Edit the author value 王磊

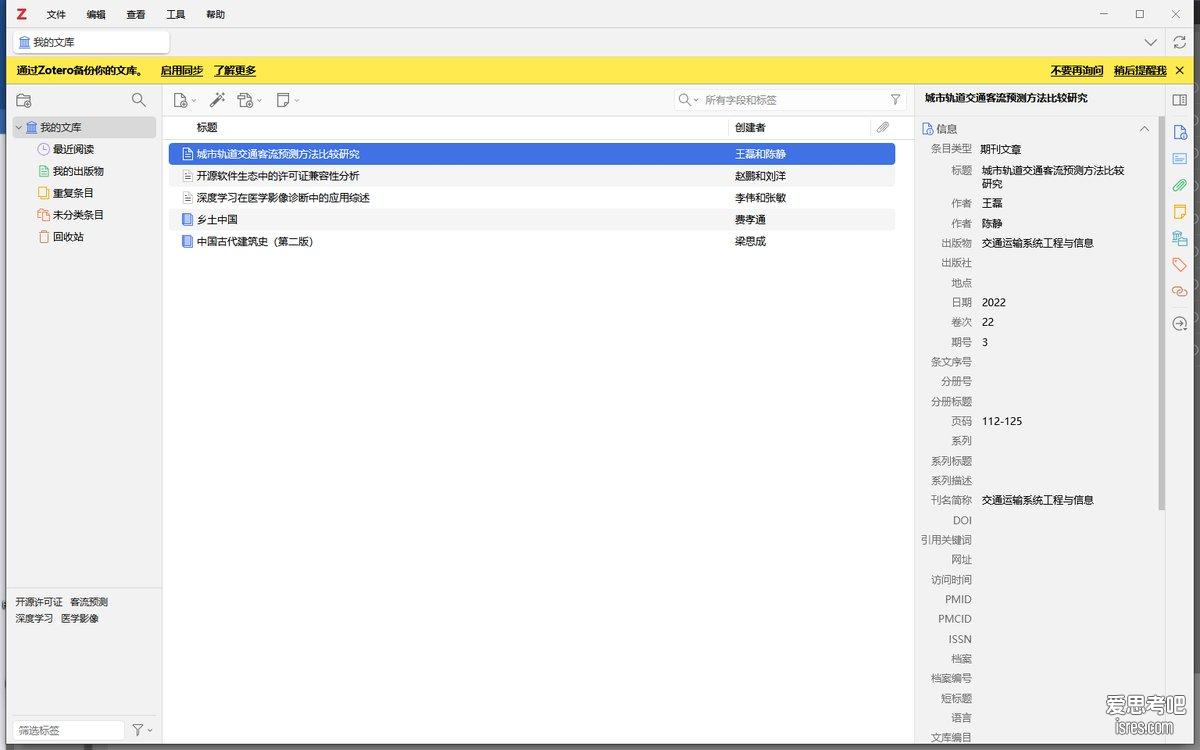tap(992, 204)
